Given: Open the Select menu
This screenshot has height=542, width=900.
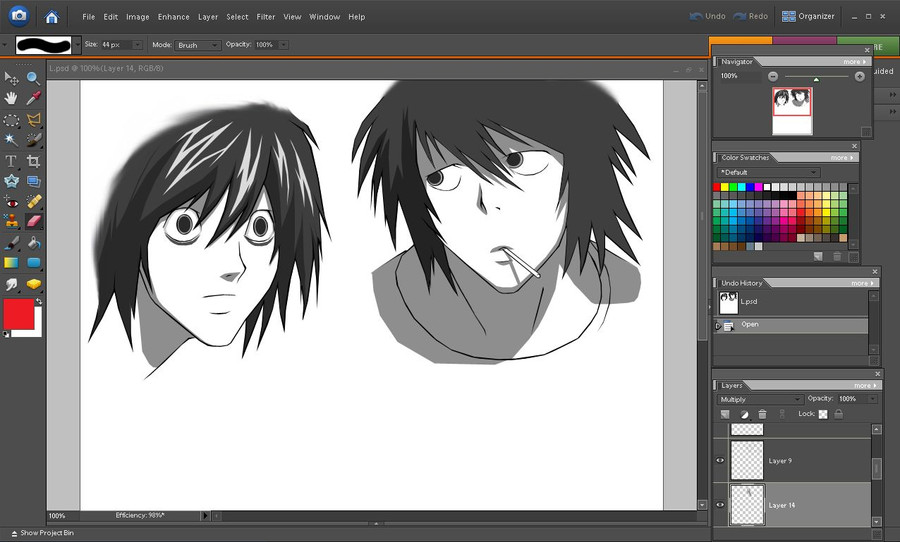Looking at the screenshot, I should (x=237, y=17).
